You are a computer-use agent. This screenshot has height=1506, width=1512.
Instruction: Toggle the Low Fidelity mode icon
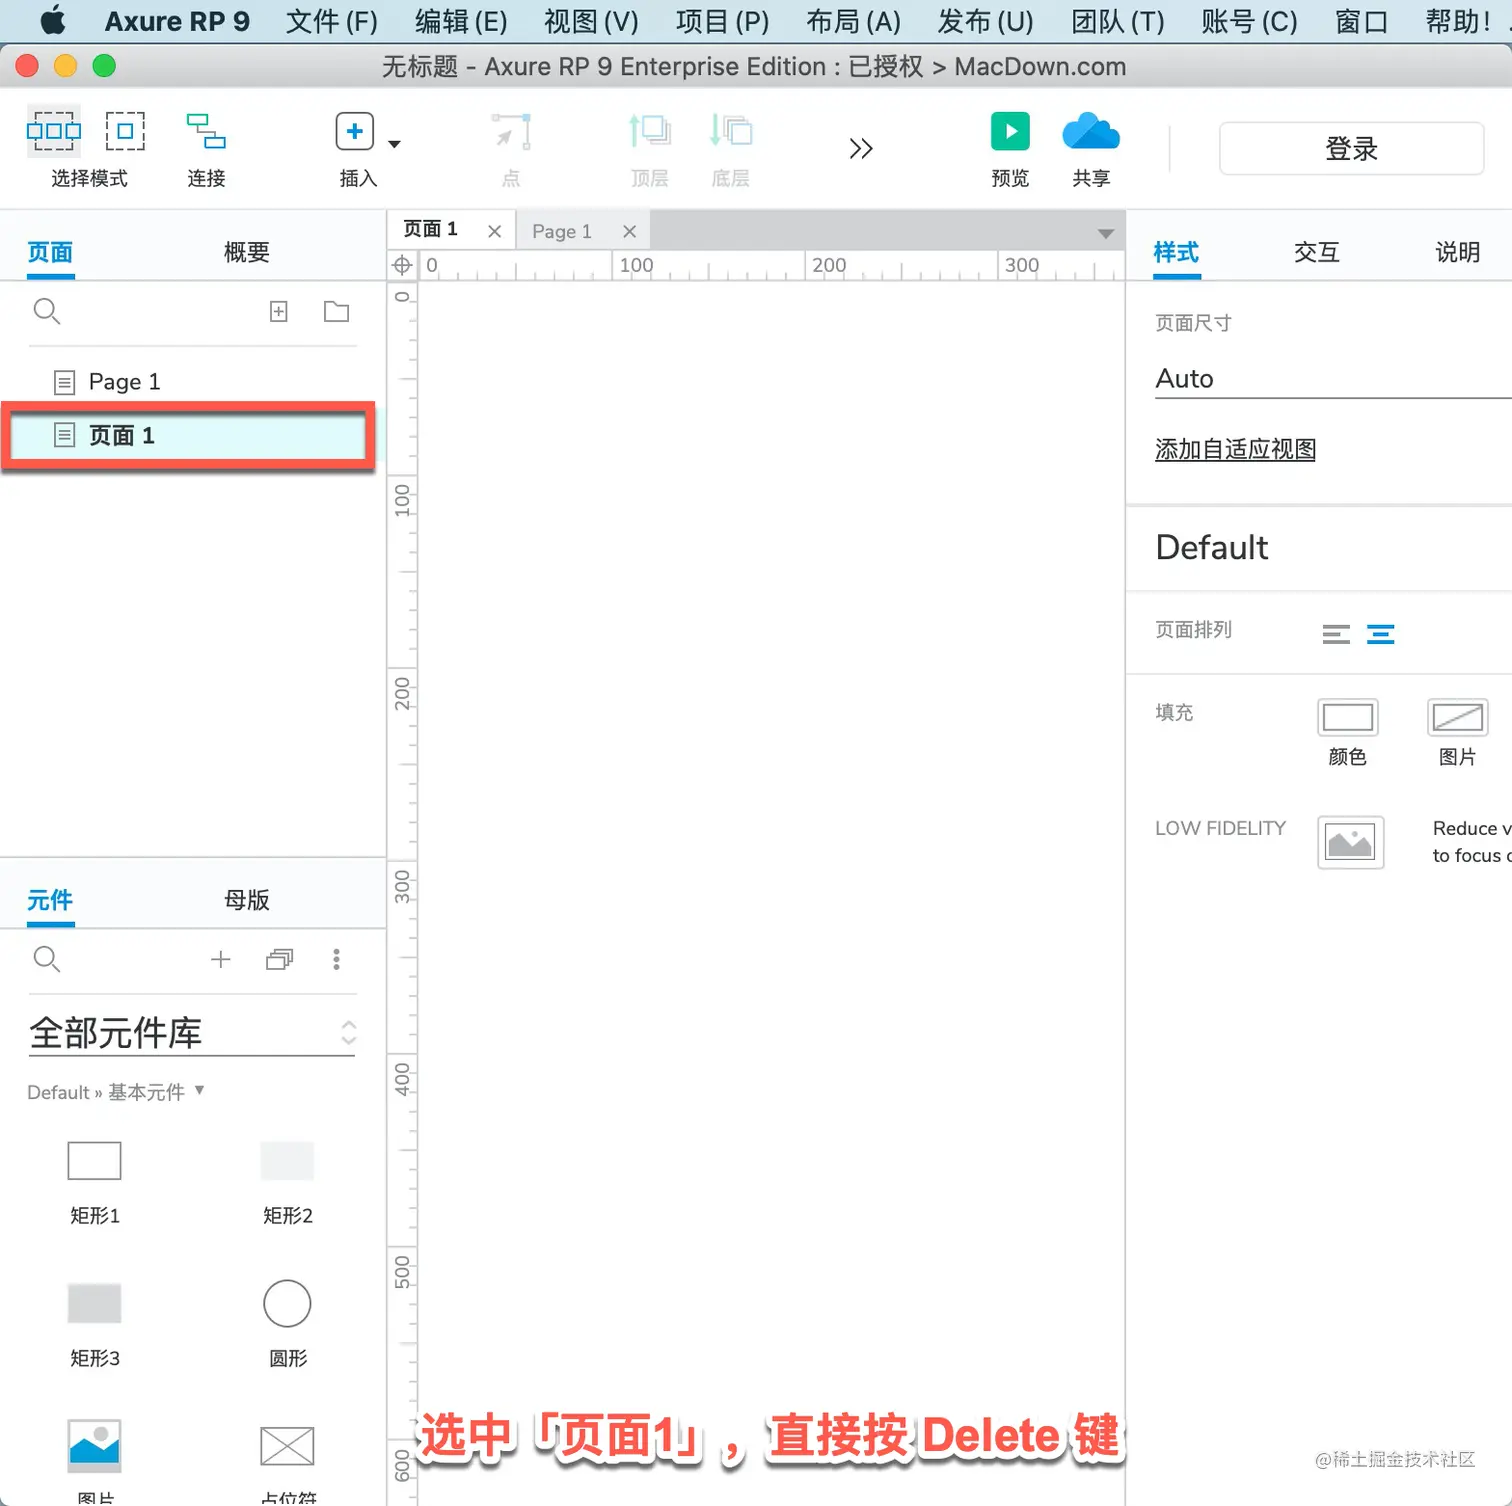(x=1350, y=842)
